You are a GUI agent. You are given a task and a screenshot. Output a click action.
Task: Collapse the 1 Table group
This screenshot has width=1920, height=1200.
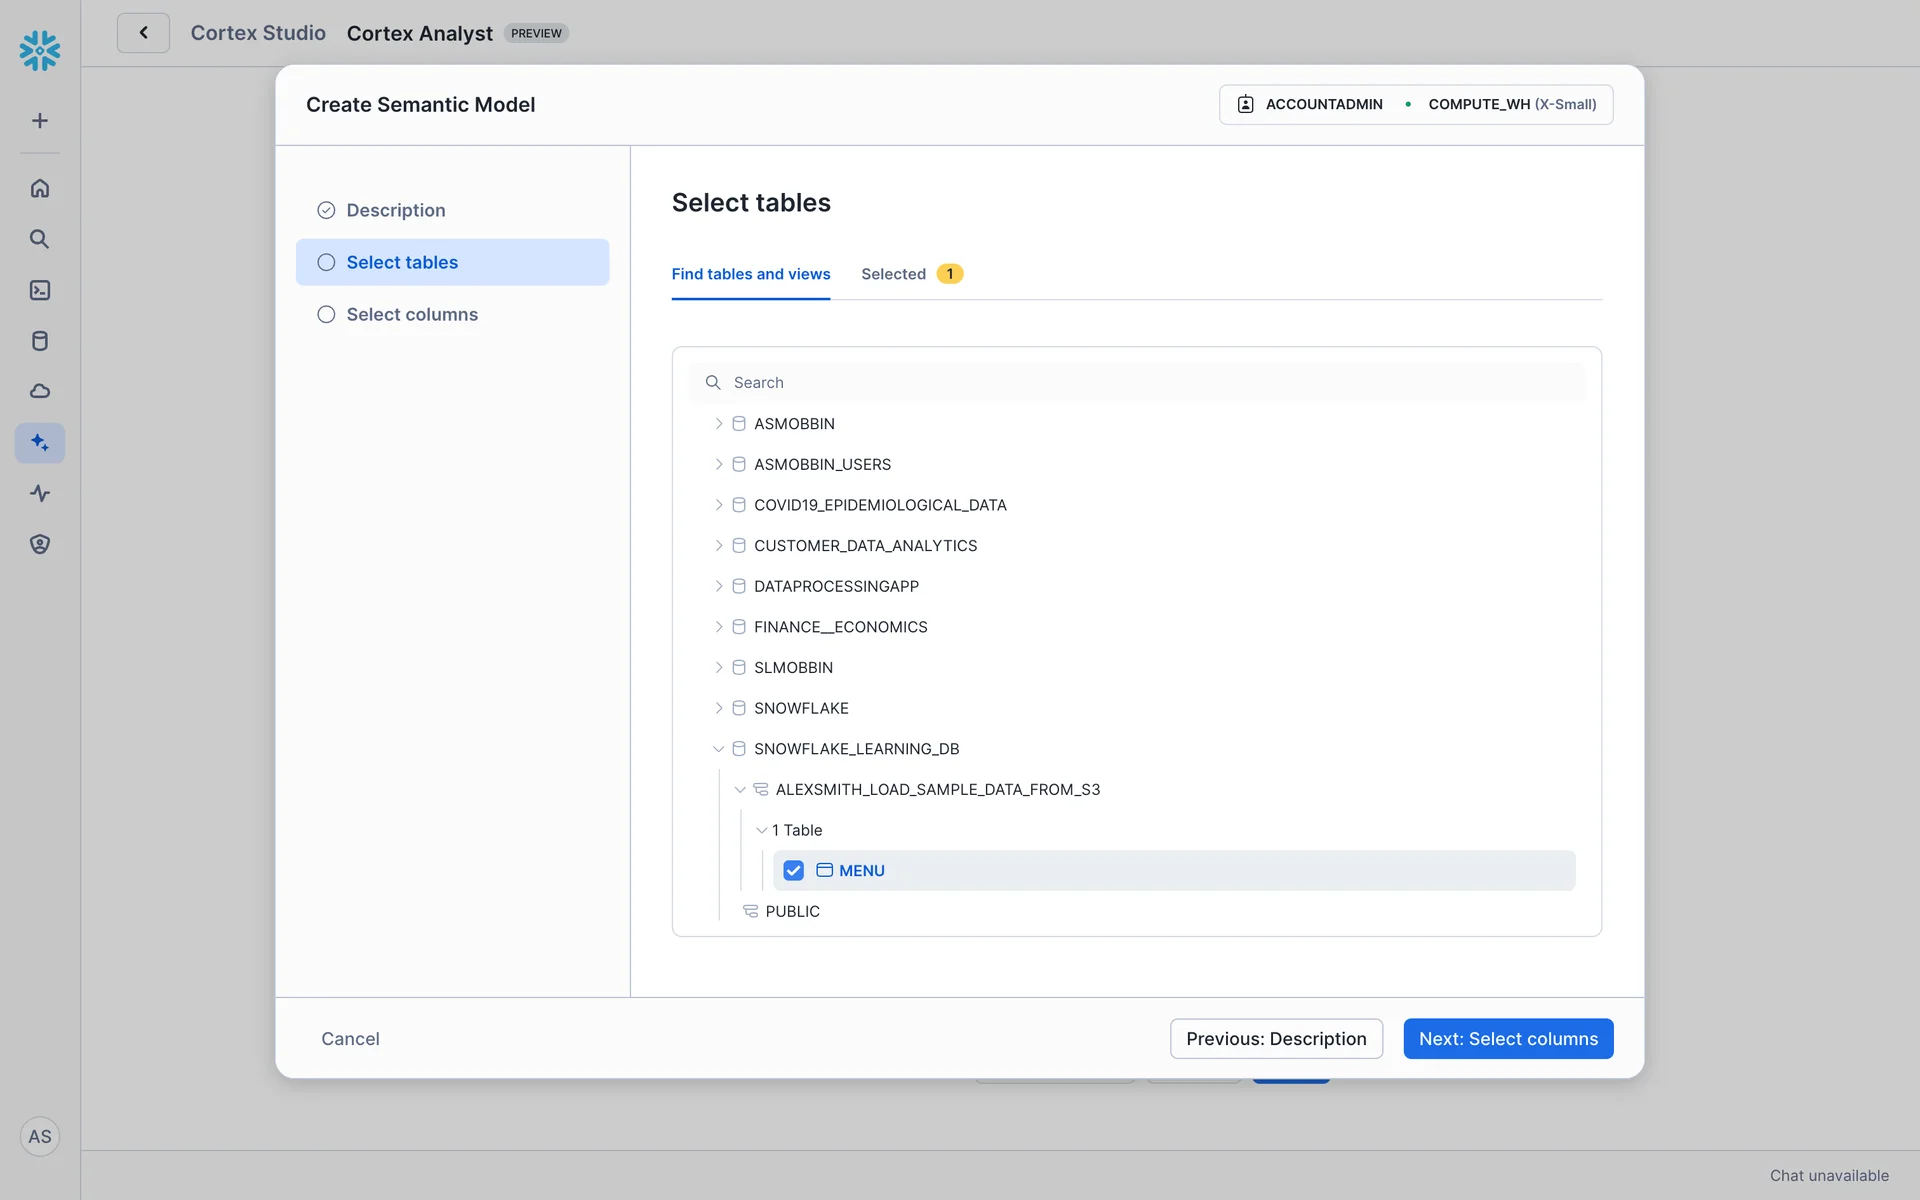[x=761, y=830]
